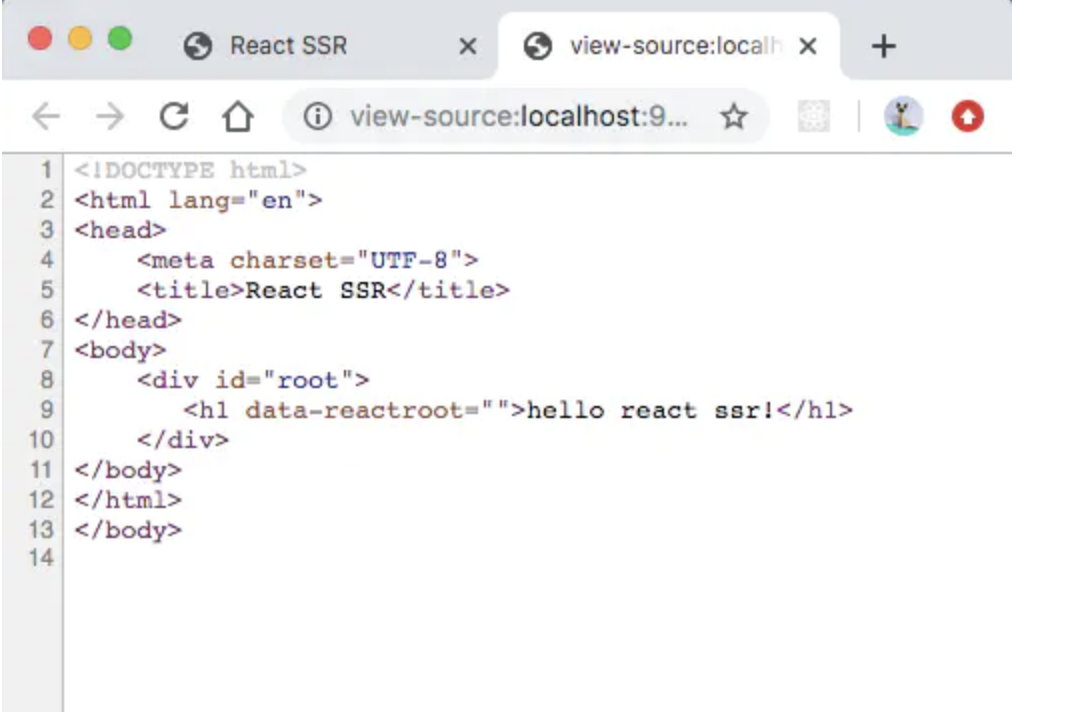Viewport: 1084px width, 712px height.
Task: Click the address bar URL field
Action: click(518, 118)
